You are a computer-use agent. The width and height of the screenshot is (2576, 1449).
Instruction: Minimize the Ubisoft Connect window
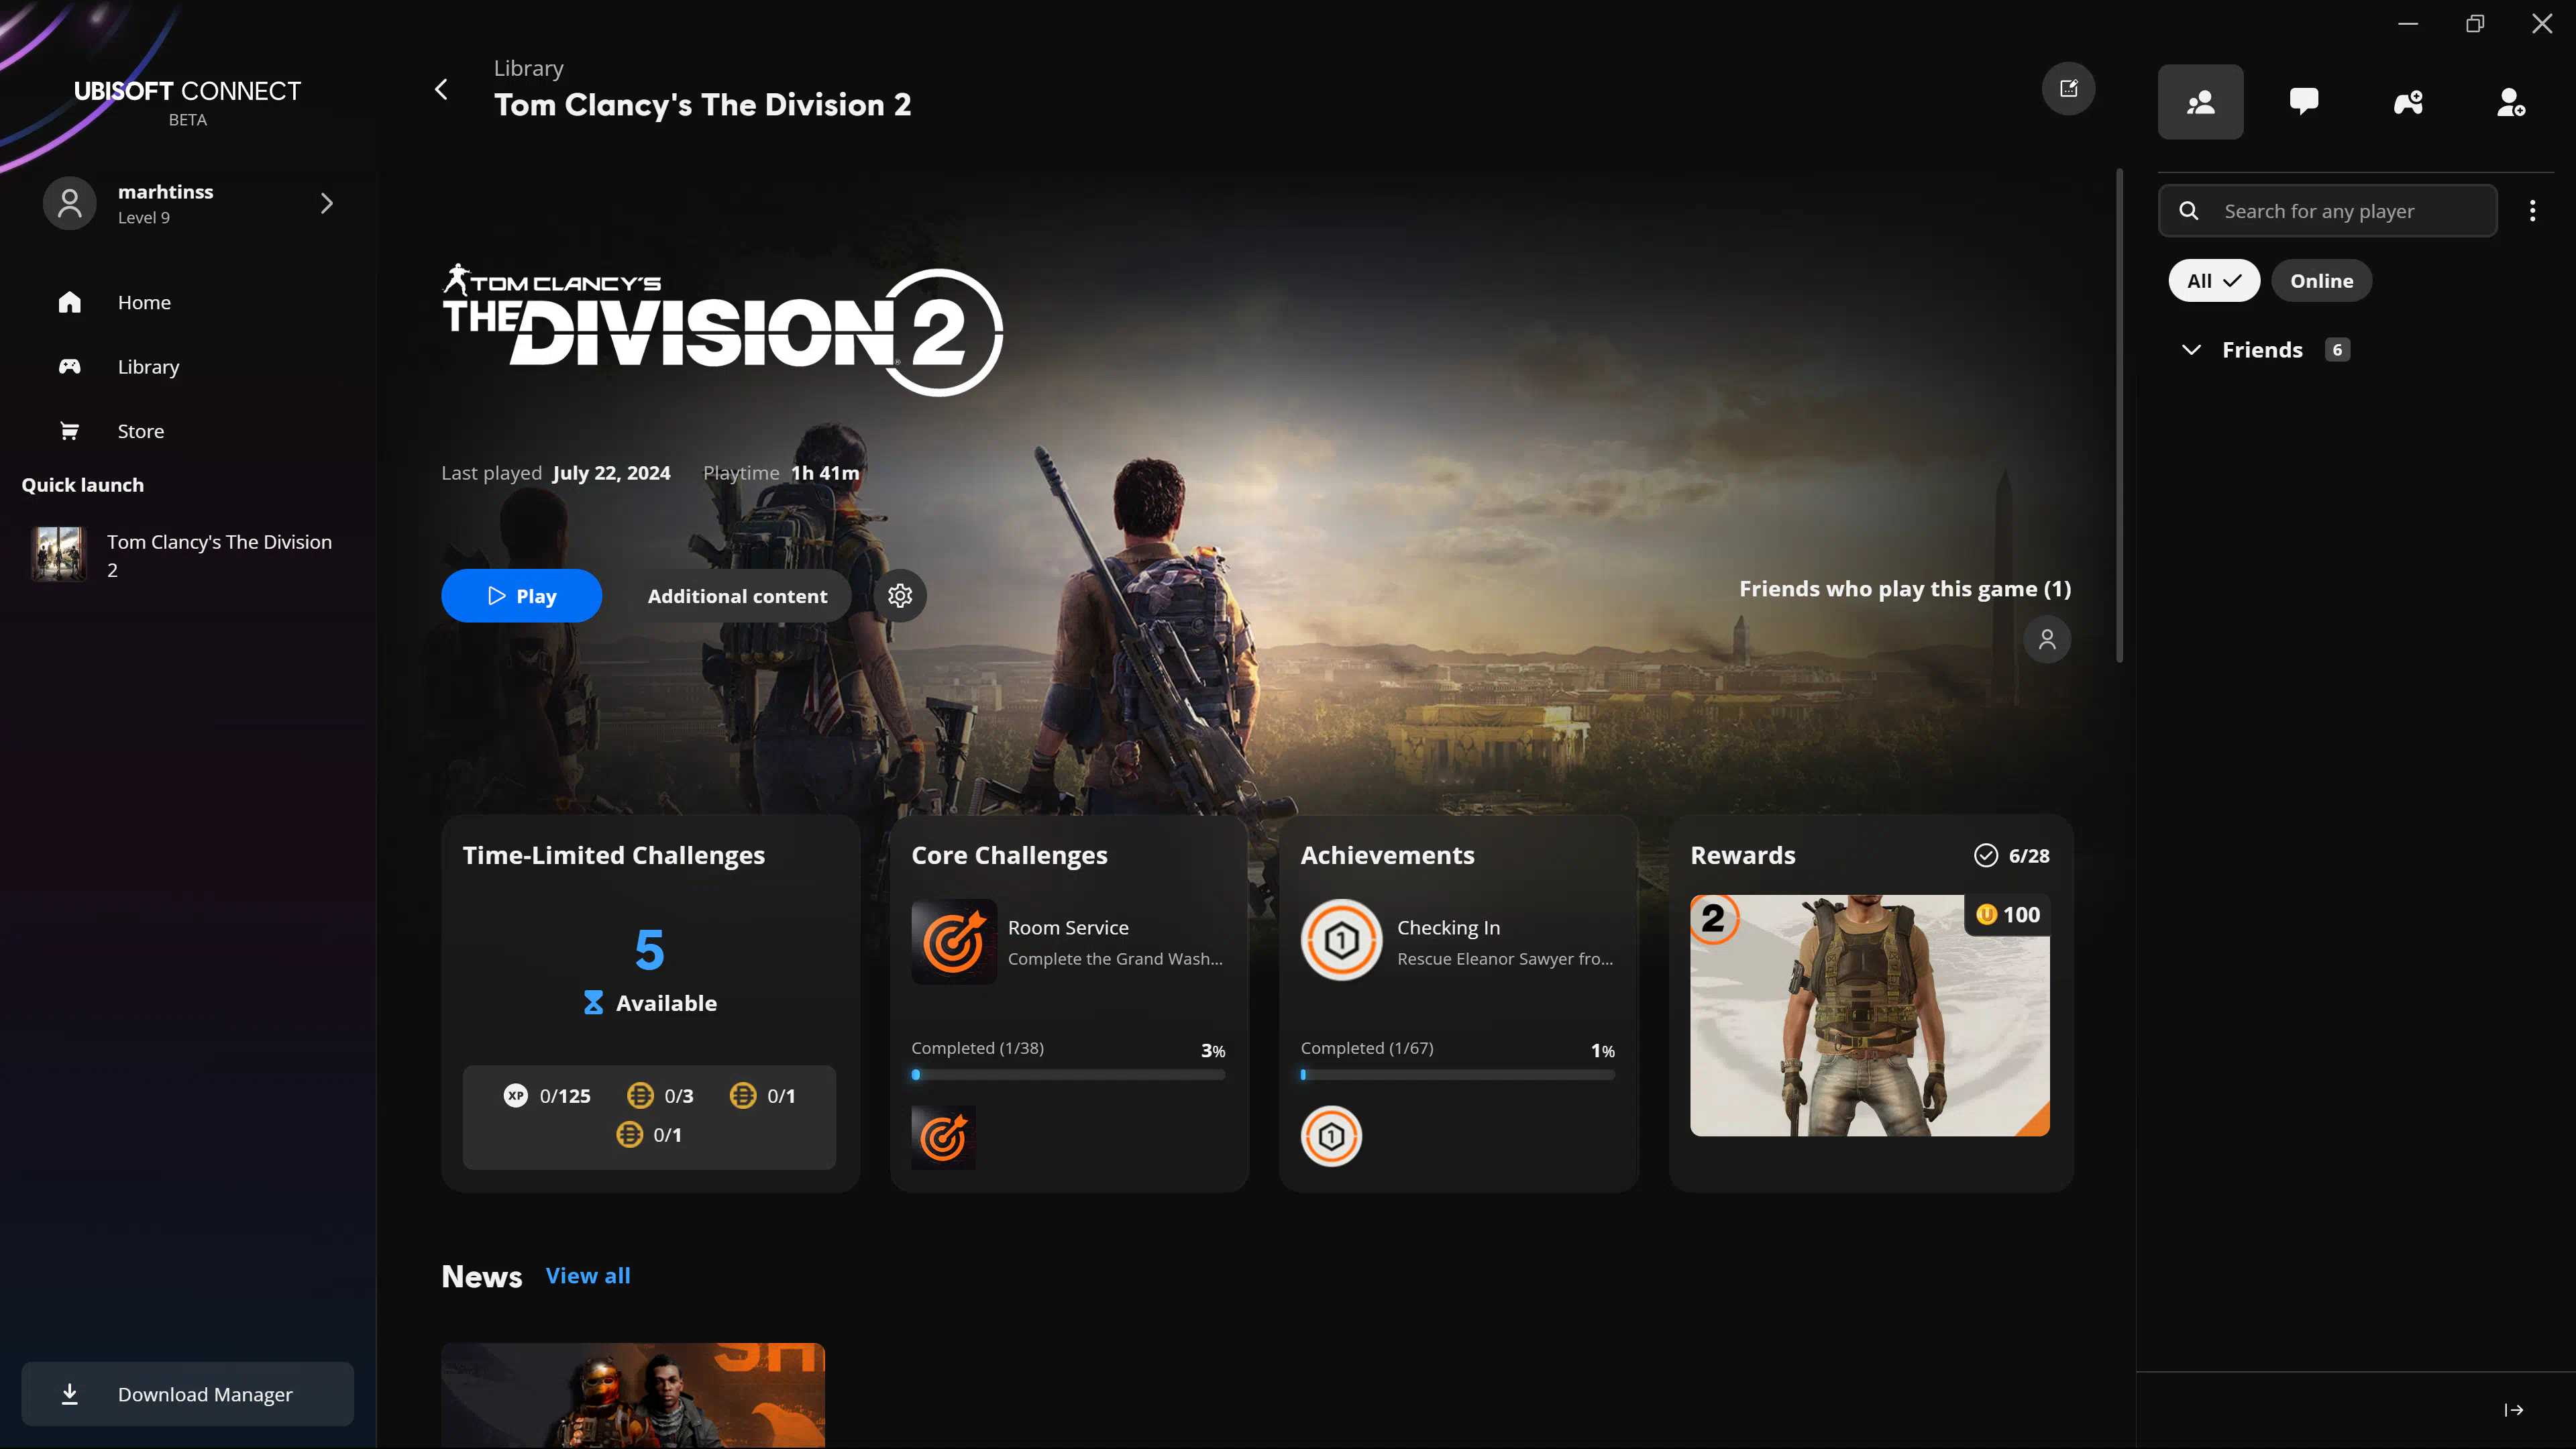click(2408, 23)
